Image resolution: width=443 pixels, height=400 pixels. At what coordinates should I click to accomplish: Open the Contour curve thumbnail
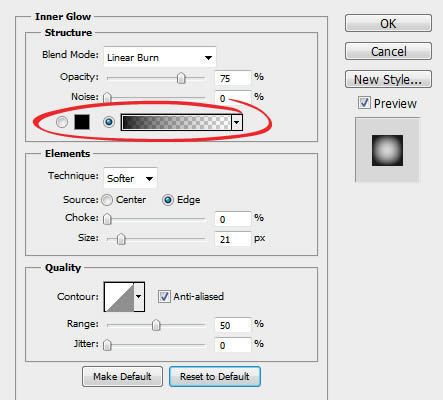[119, 297]
